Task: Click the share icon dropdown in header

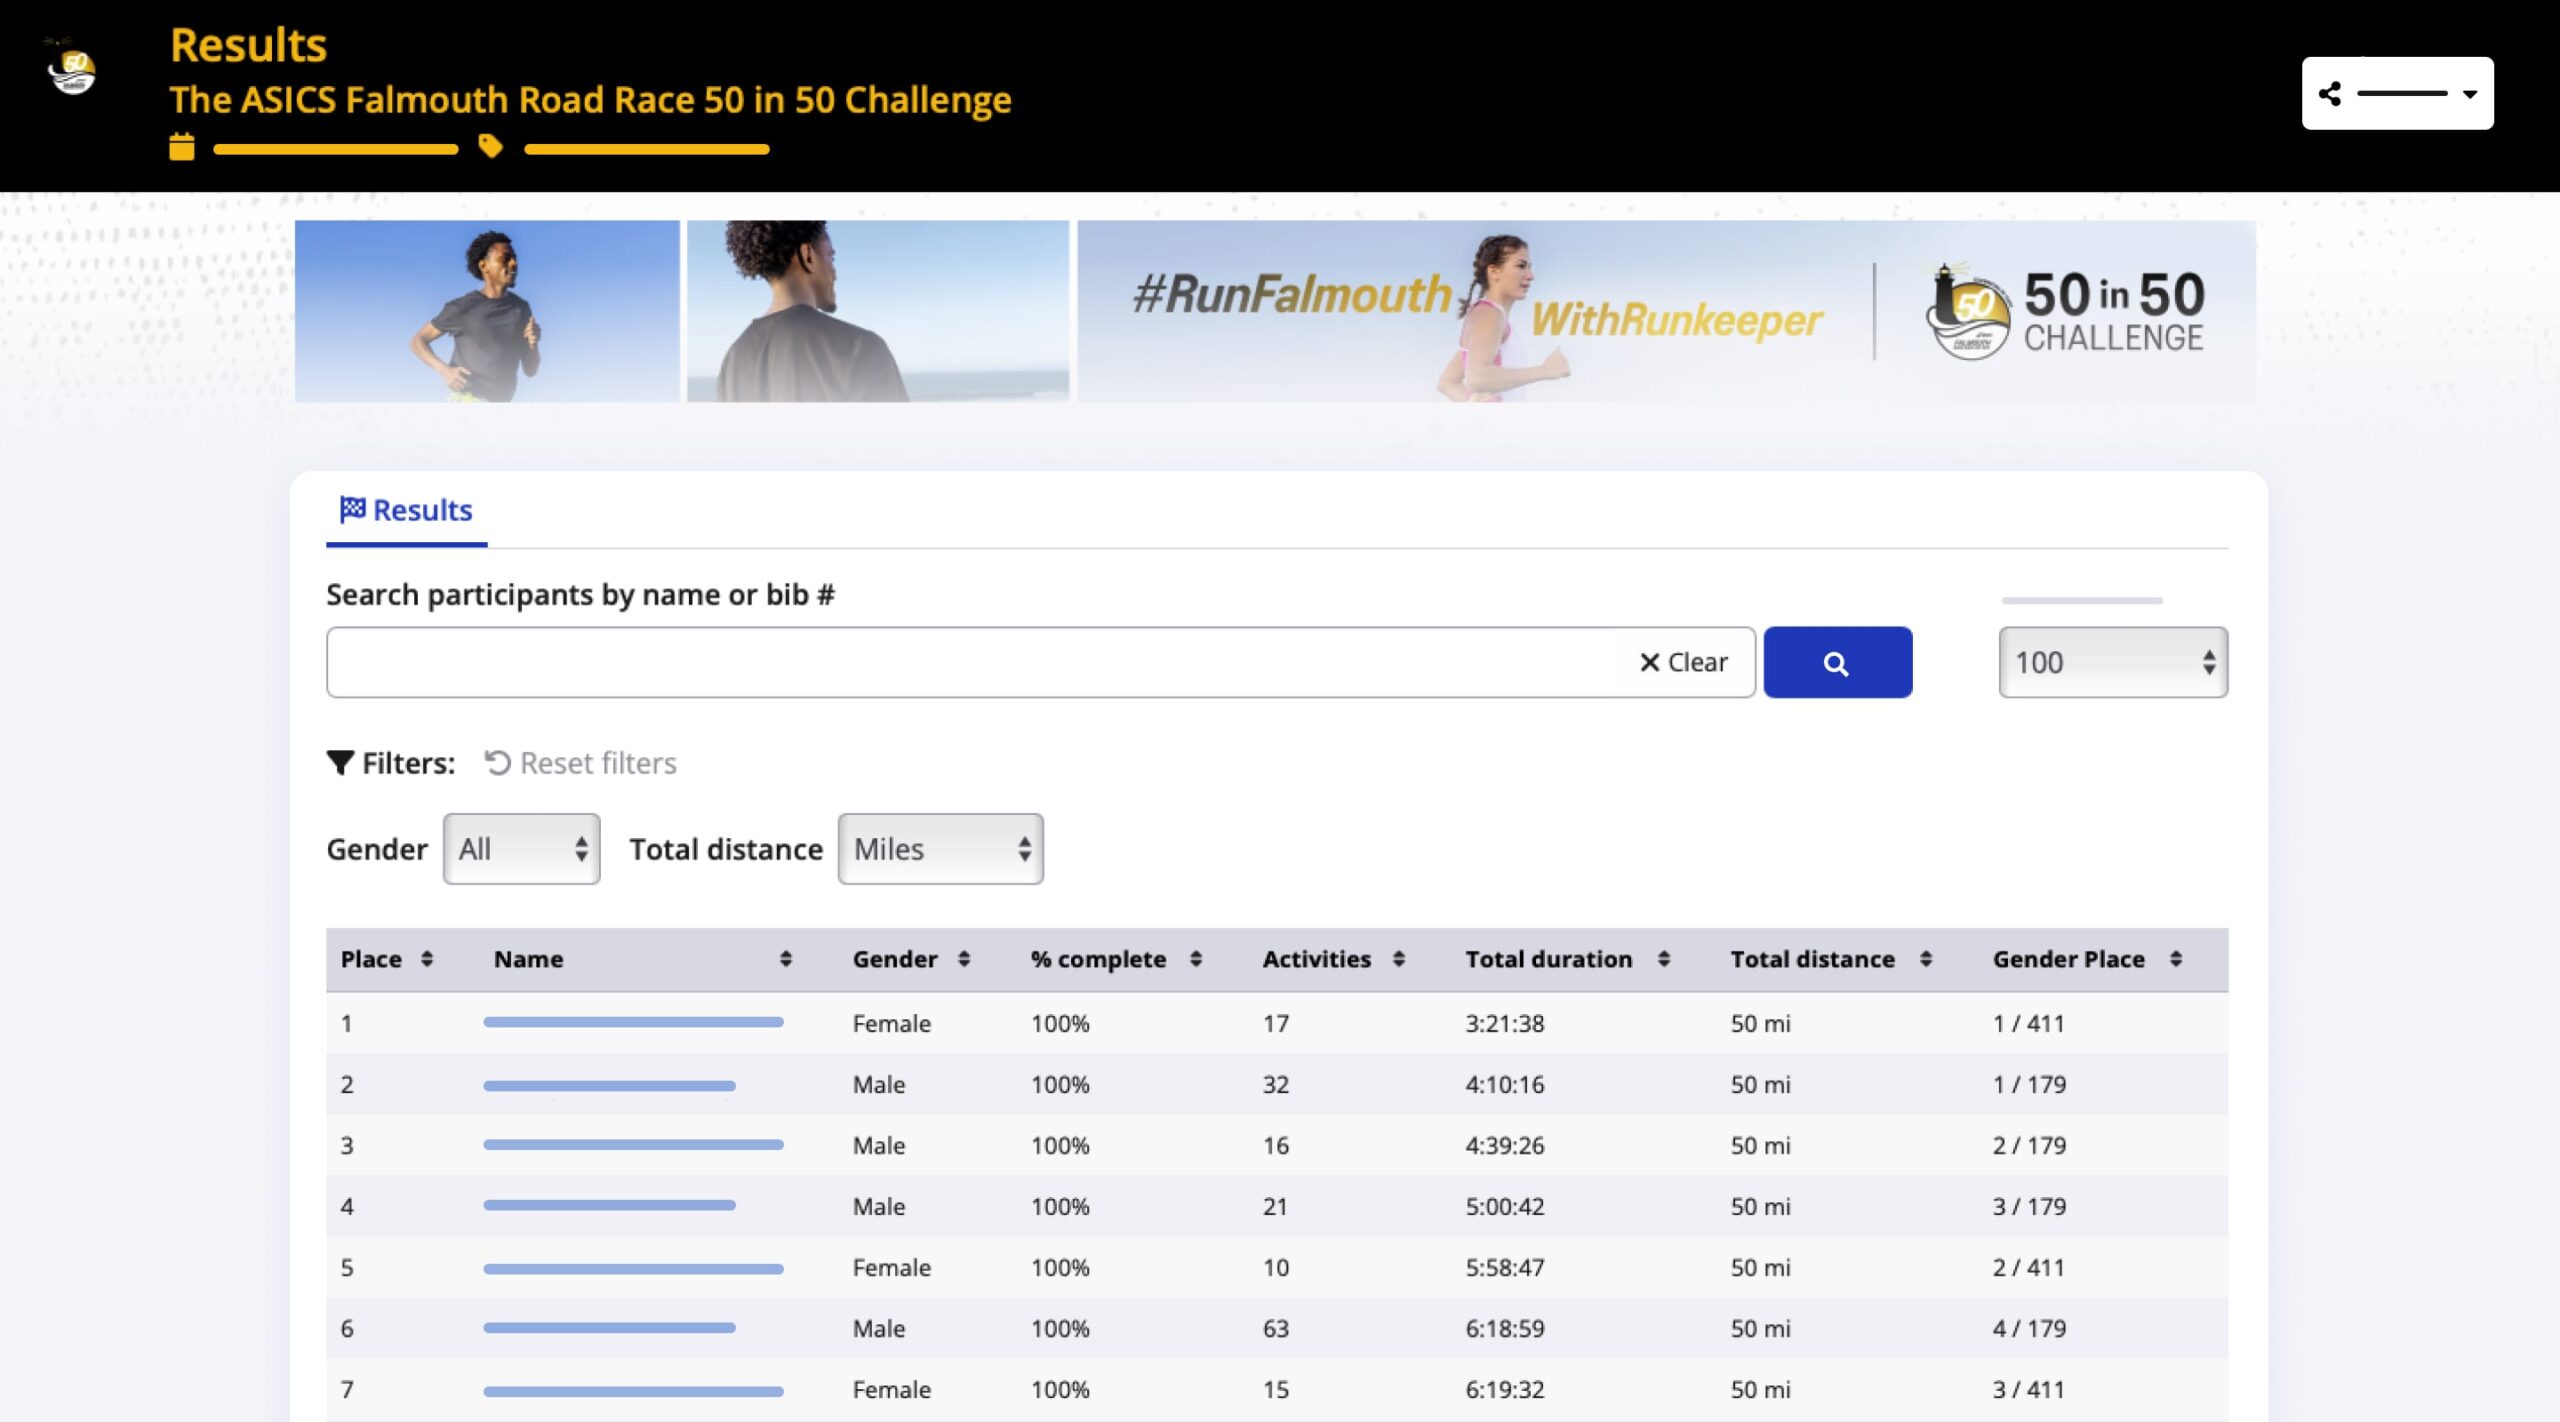Action: coord(2397,93)
